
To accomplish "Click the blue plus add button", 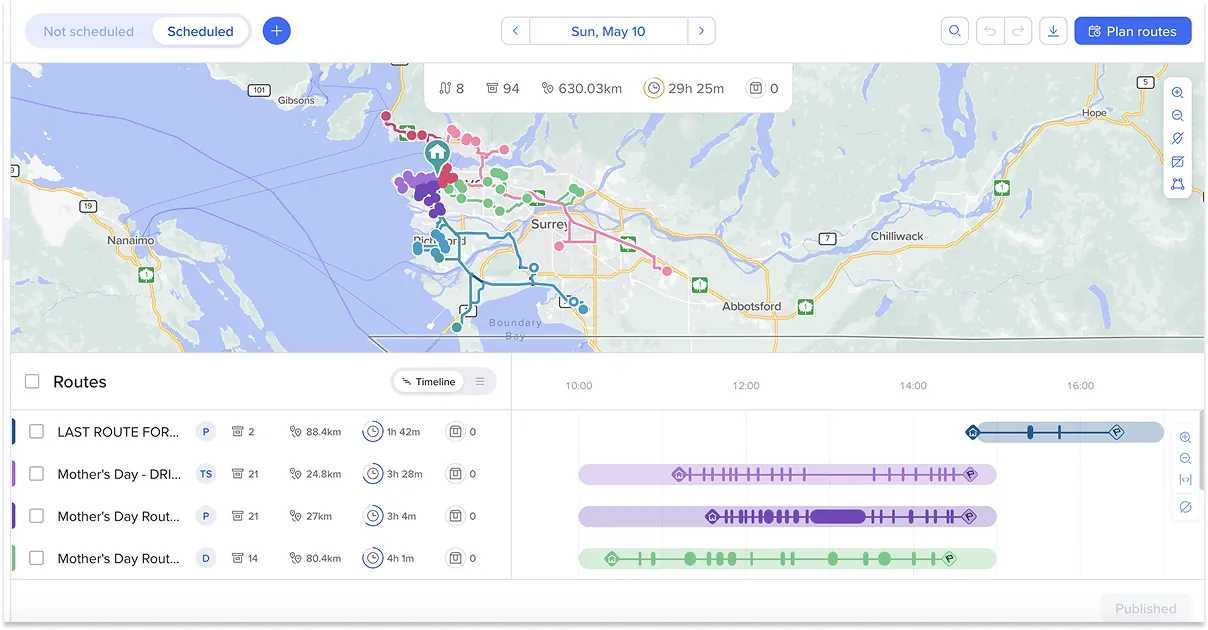I will point(277,31).
